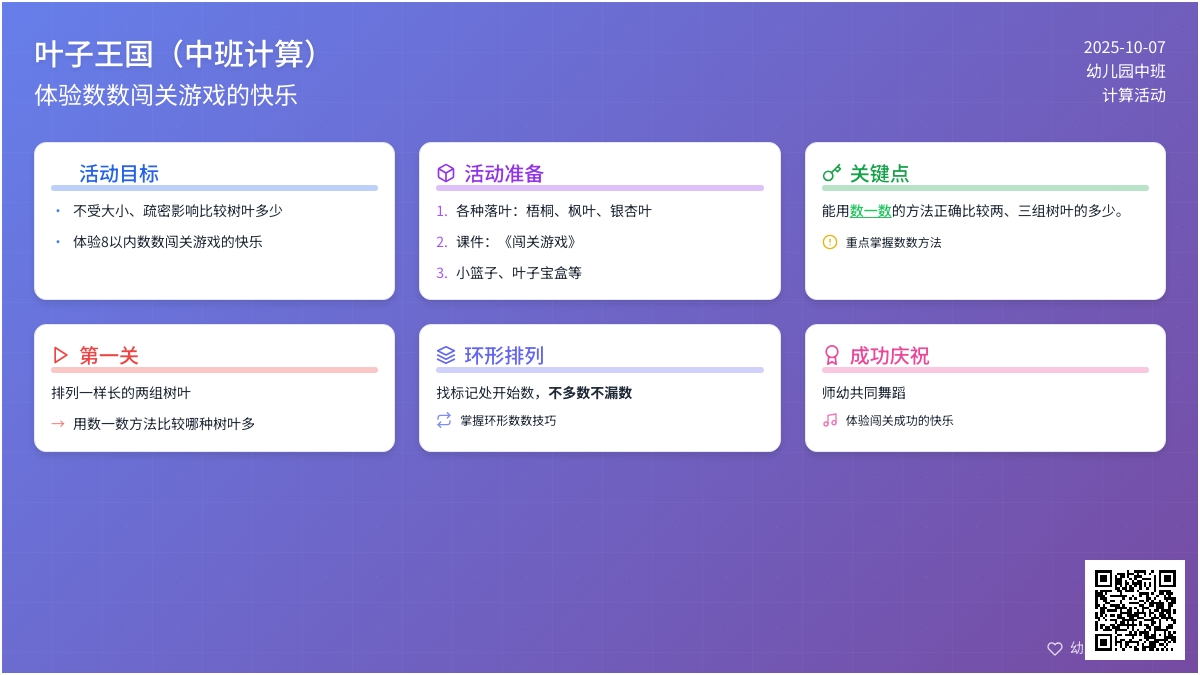Click the 活动目标 card heading
Screen dimensions: 1200x675
119,174
